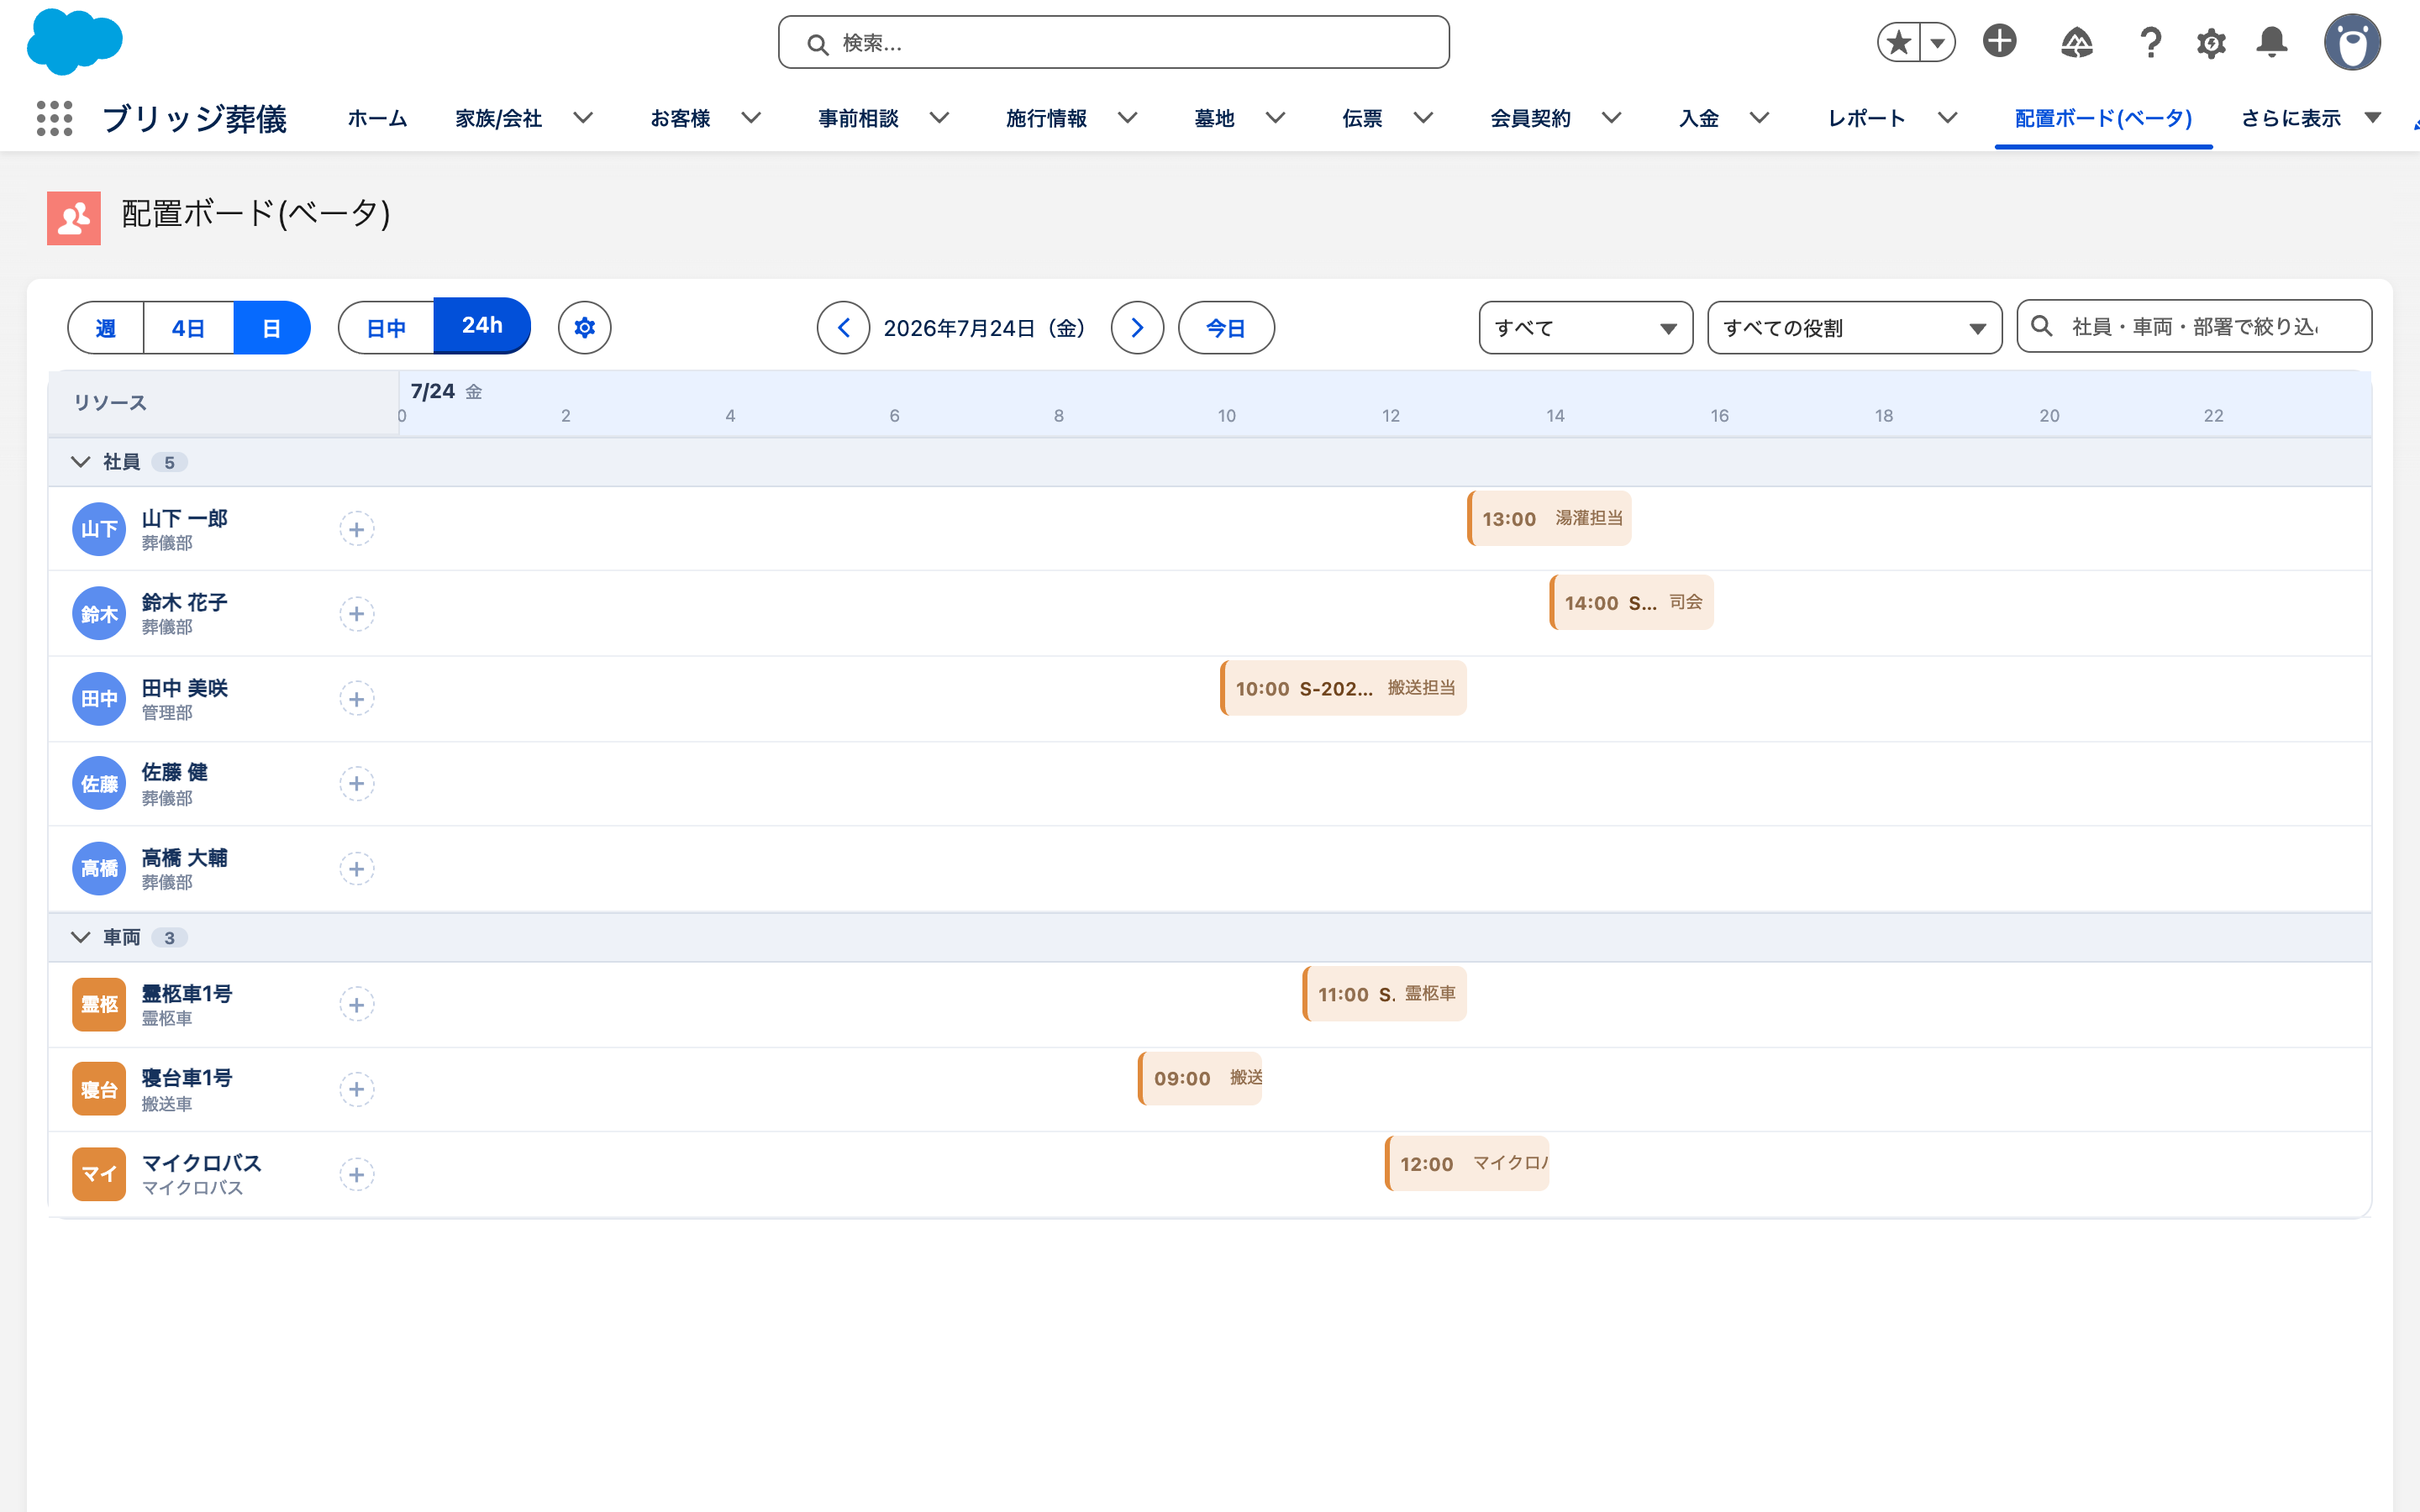Open board settings gear next to 24h
The width and height of the screenshot is (2420, 1512).
[585, 328]
